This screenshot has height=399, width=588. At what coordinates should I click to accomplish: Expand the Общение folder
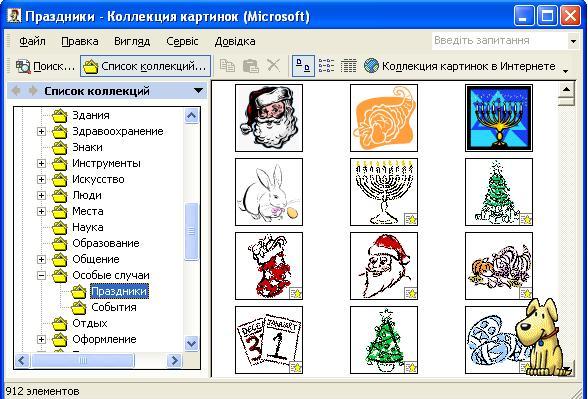pyautogui.click(x=41, y=260)
